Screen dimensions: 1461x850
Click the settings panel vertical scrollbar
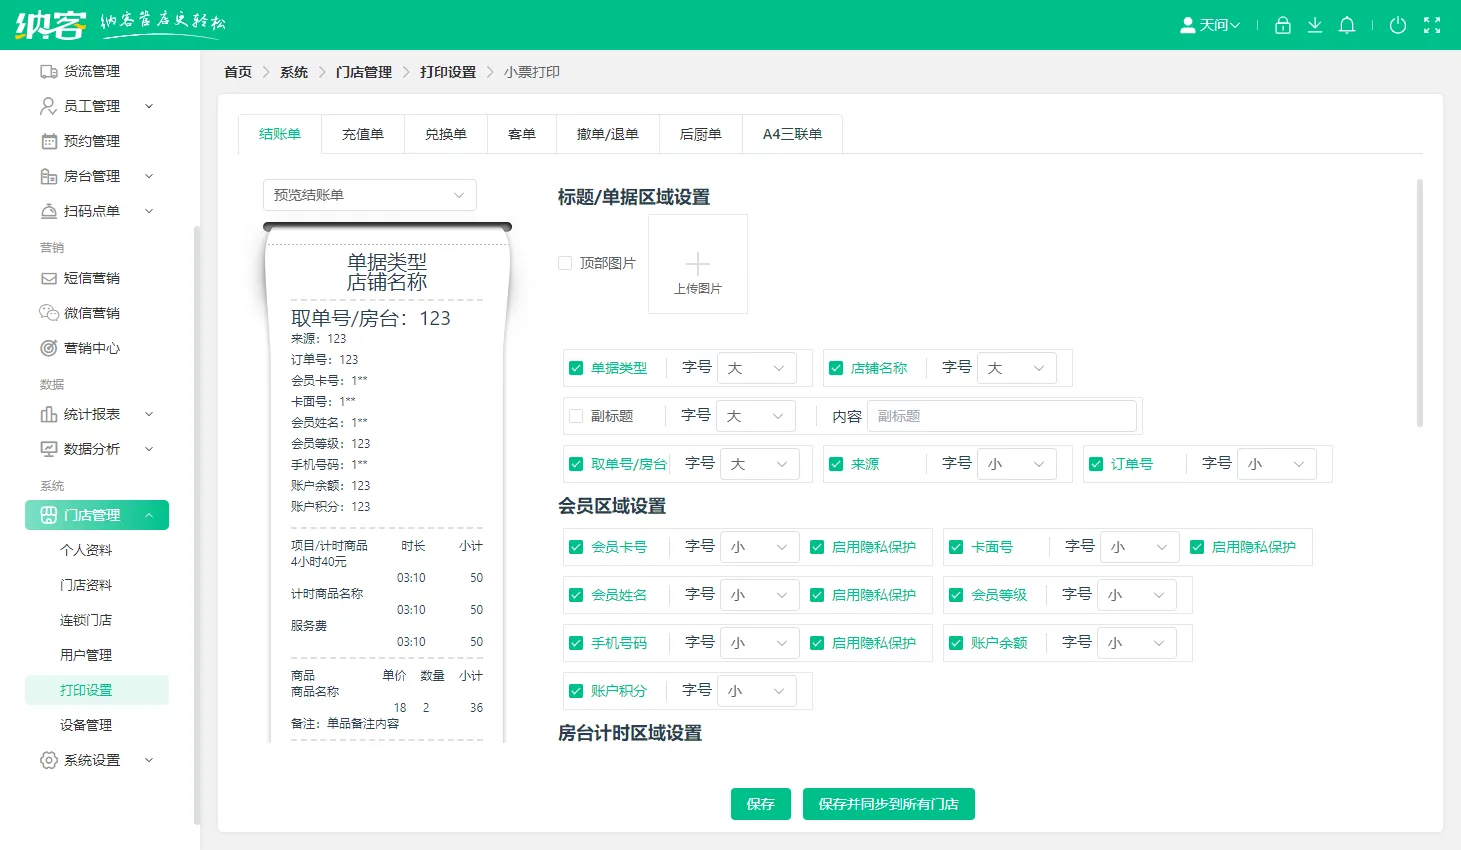(1420, 303)
